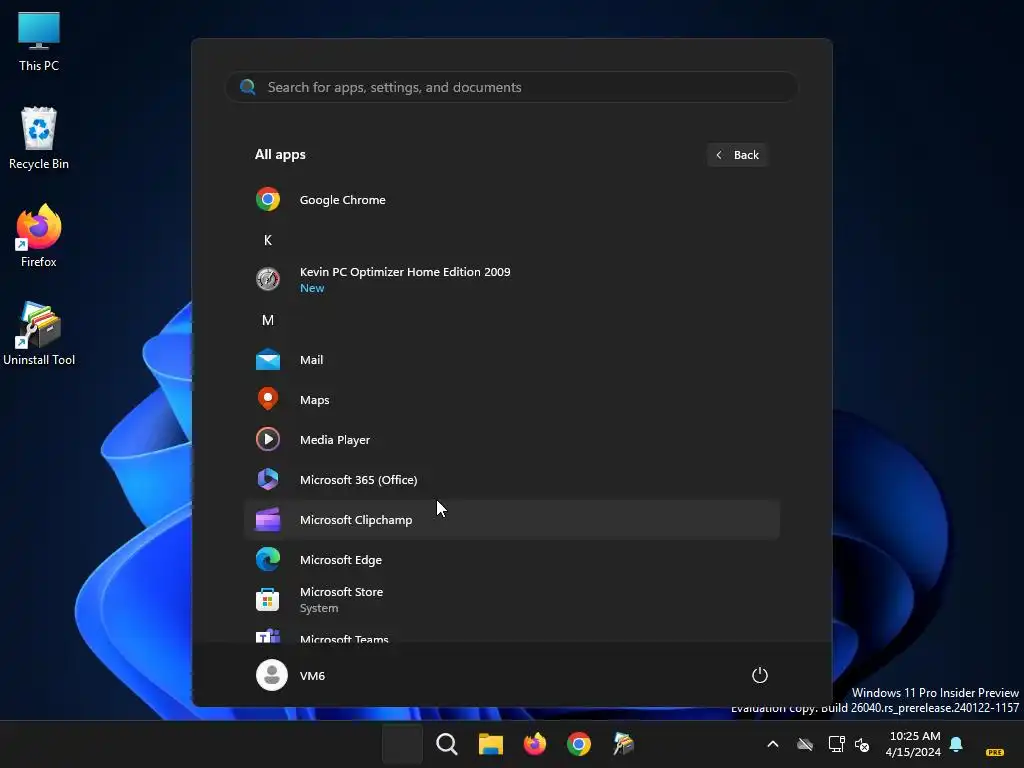Launch Microsoft Clipchamp
1024x768 pixels.
511,520
